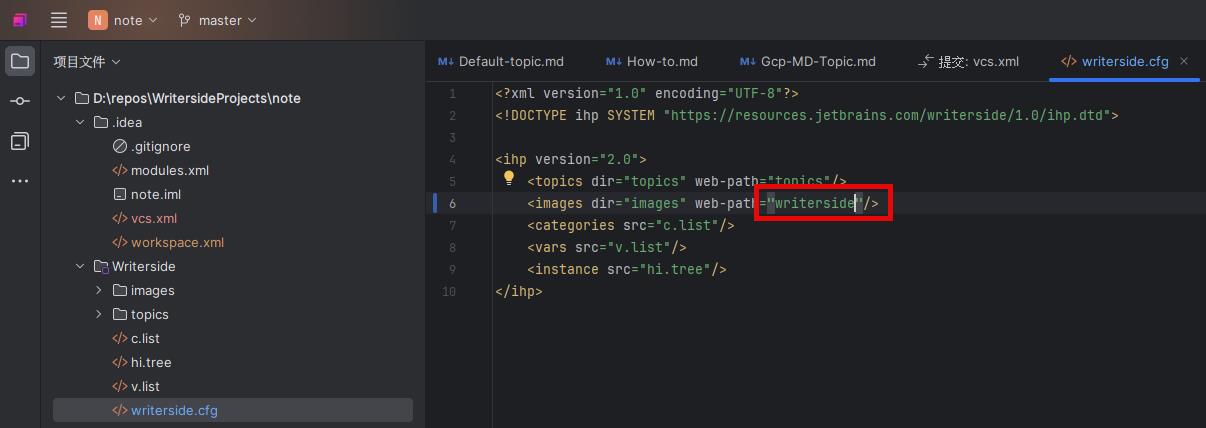The image size is (1206, 428).
Task: Collapse the D:\repos\WritersideProjects\note root node
Action: click(x=62, y=98)
